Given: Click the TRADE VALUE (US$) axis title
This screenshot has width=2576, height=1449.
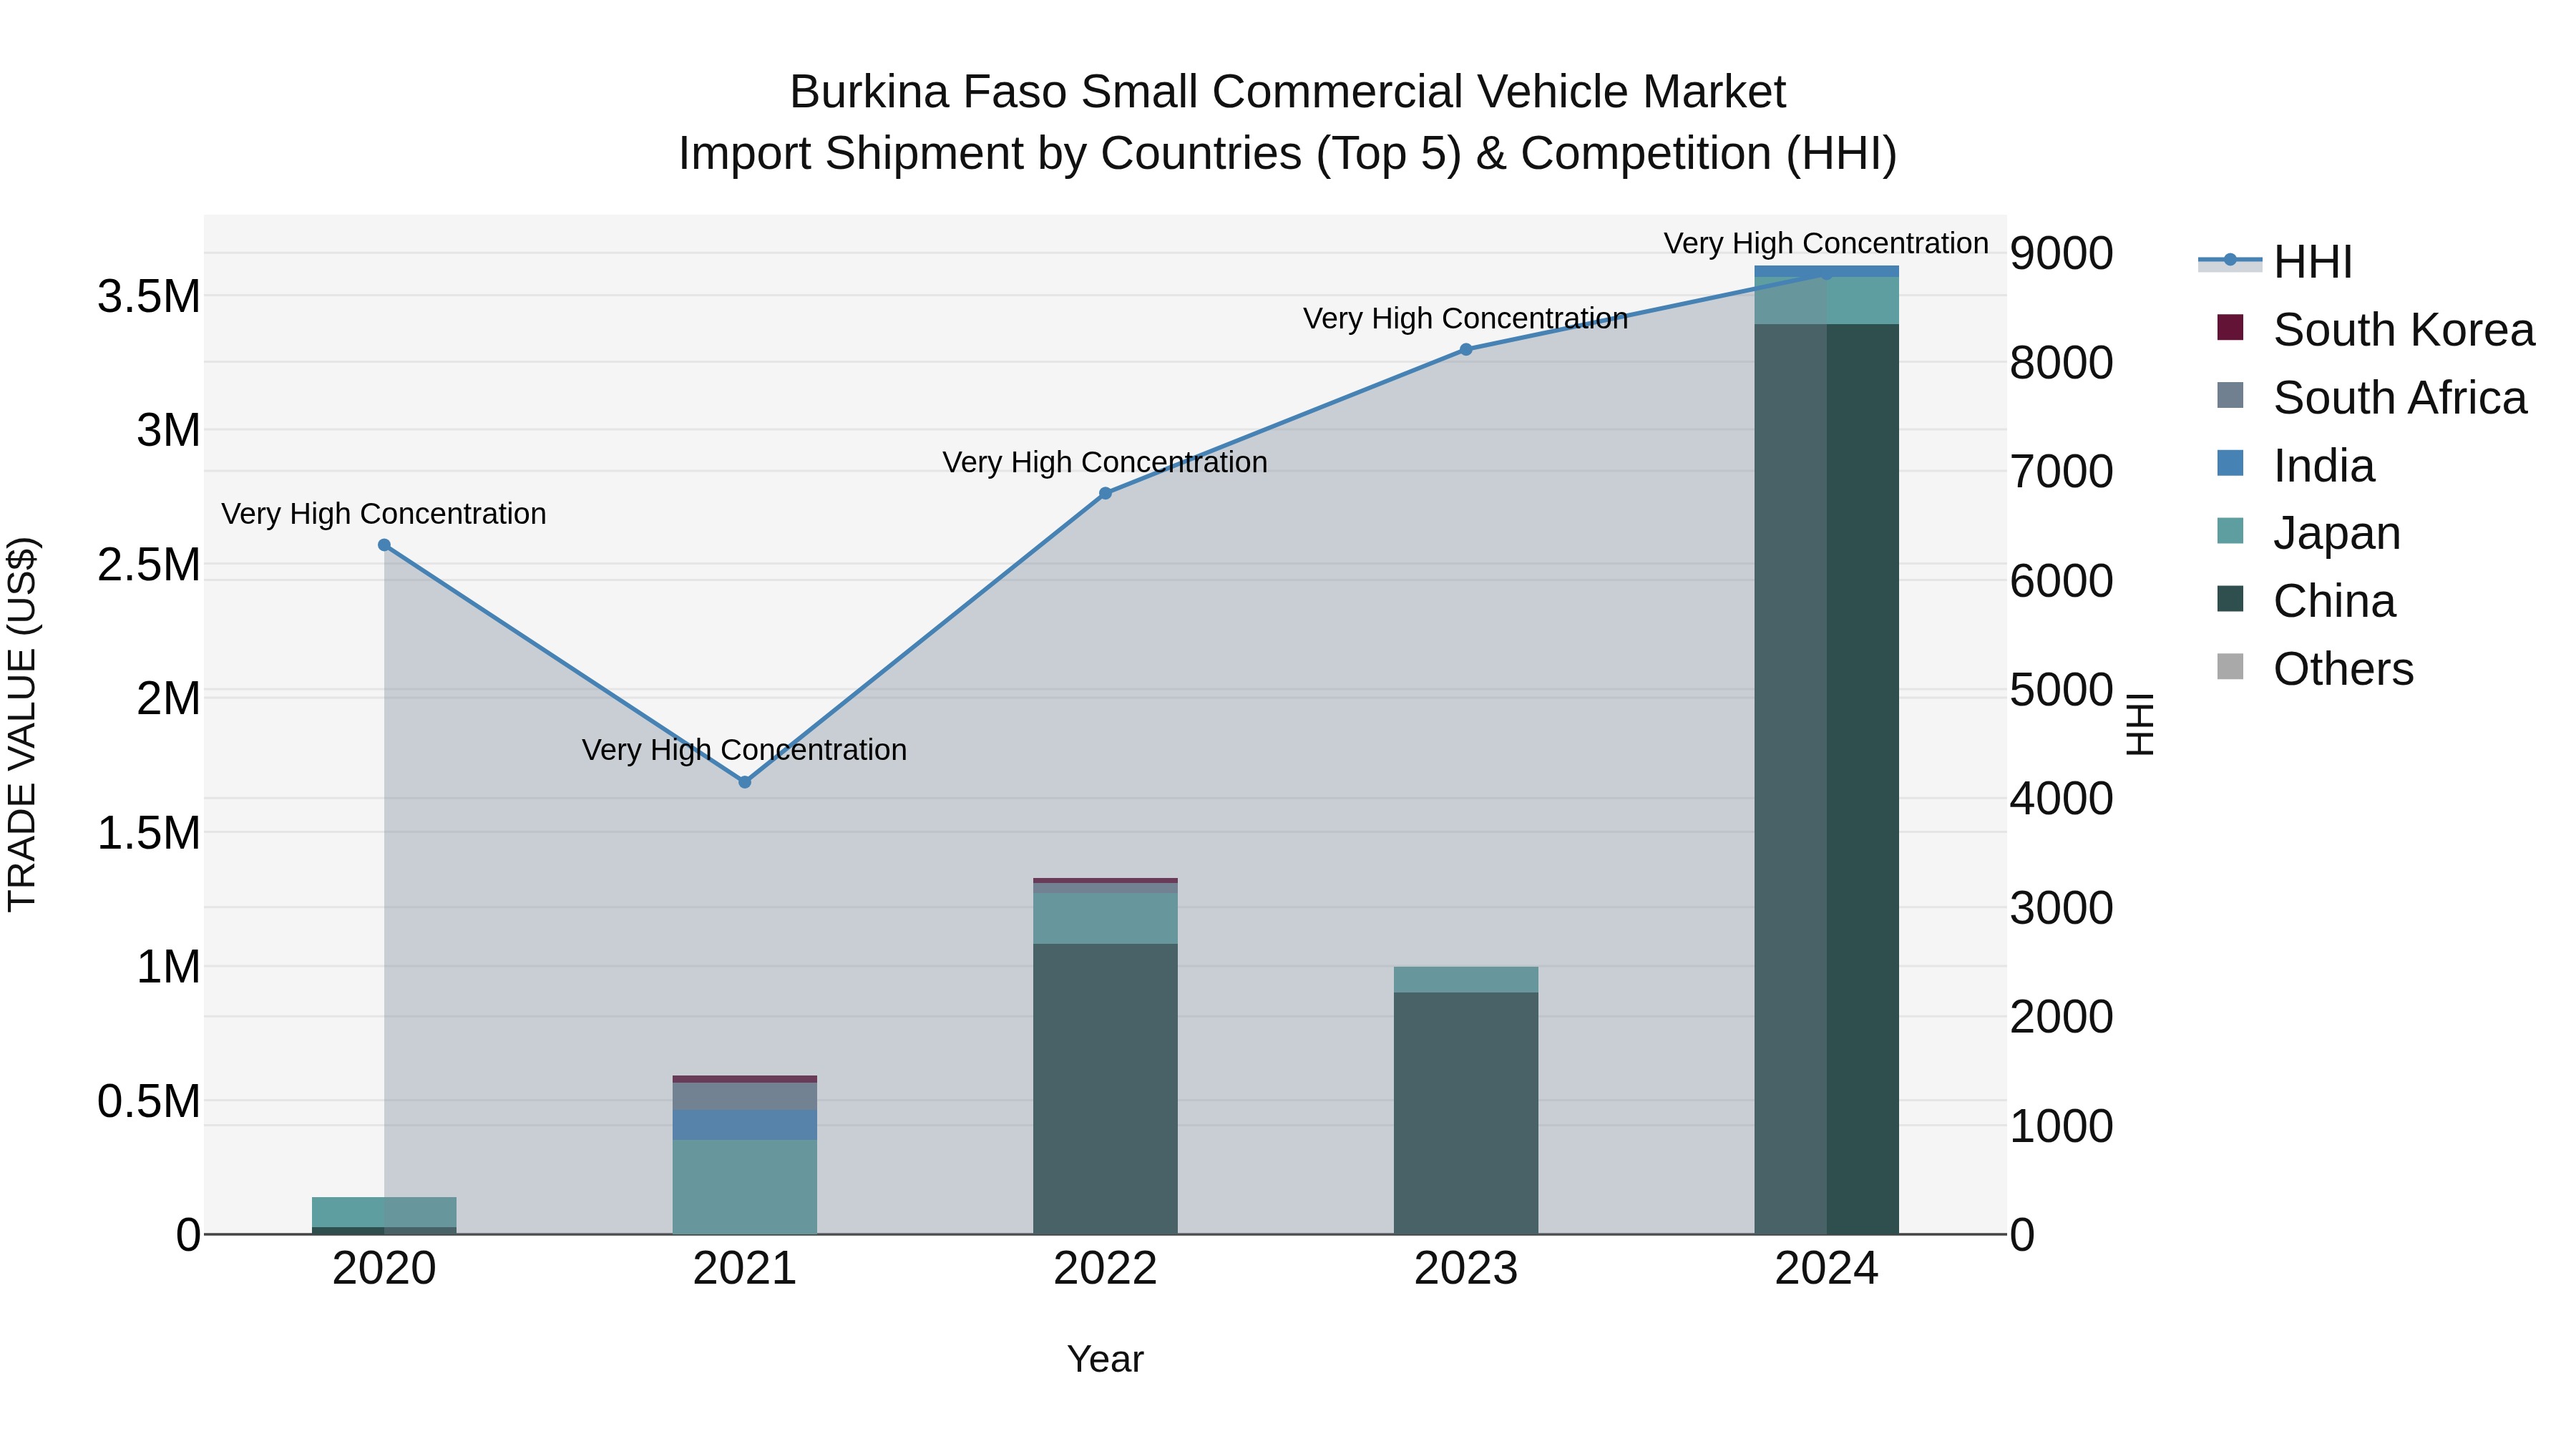Looking at the screenshot, I should pyautogui.click(x=22, y=724).
